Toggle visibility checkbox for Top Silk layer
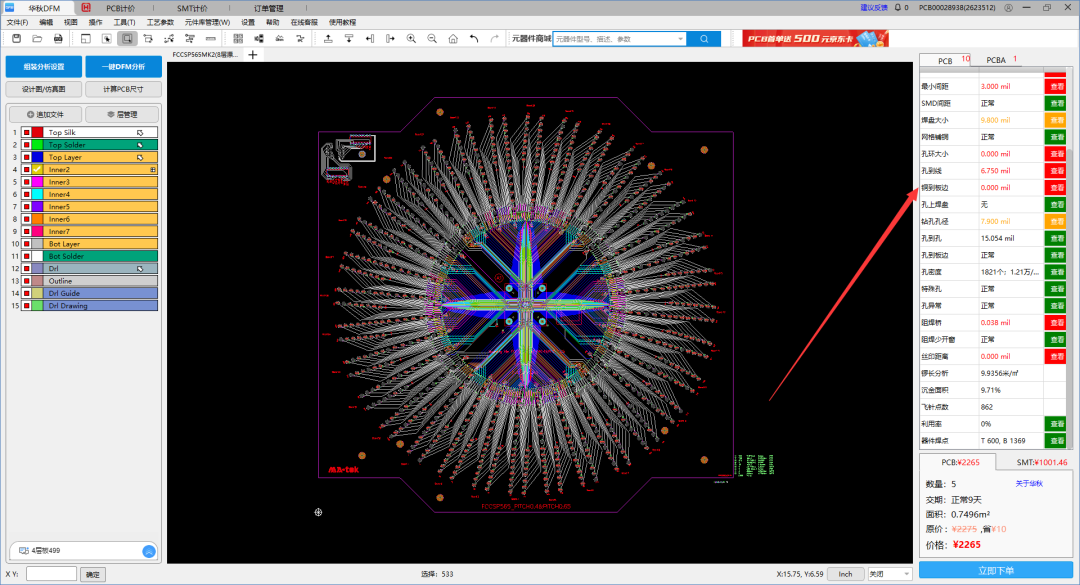 26,132
